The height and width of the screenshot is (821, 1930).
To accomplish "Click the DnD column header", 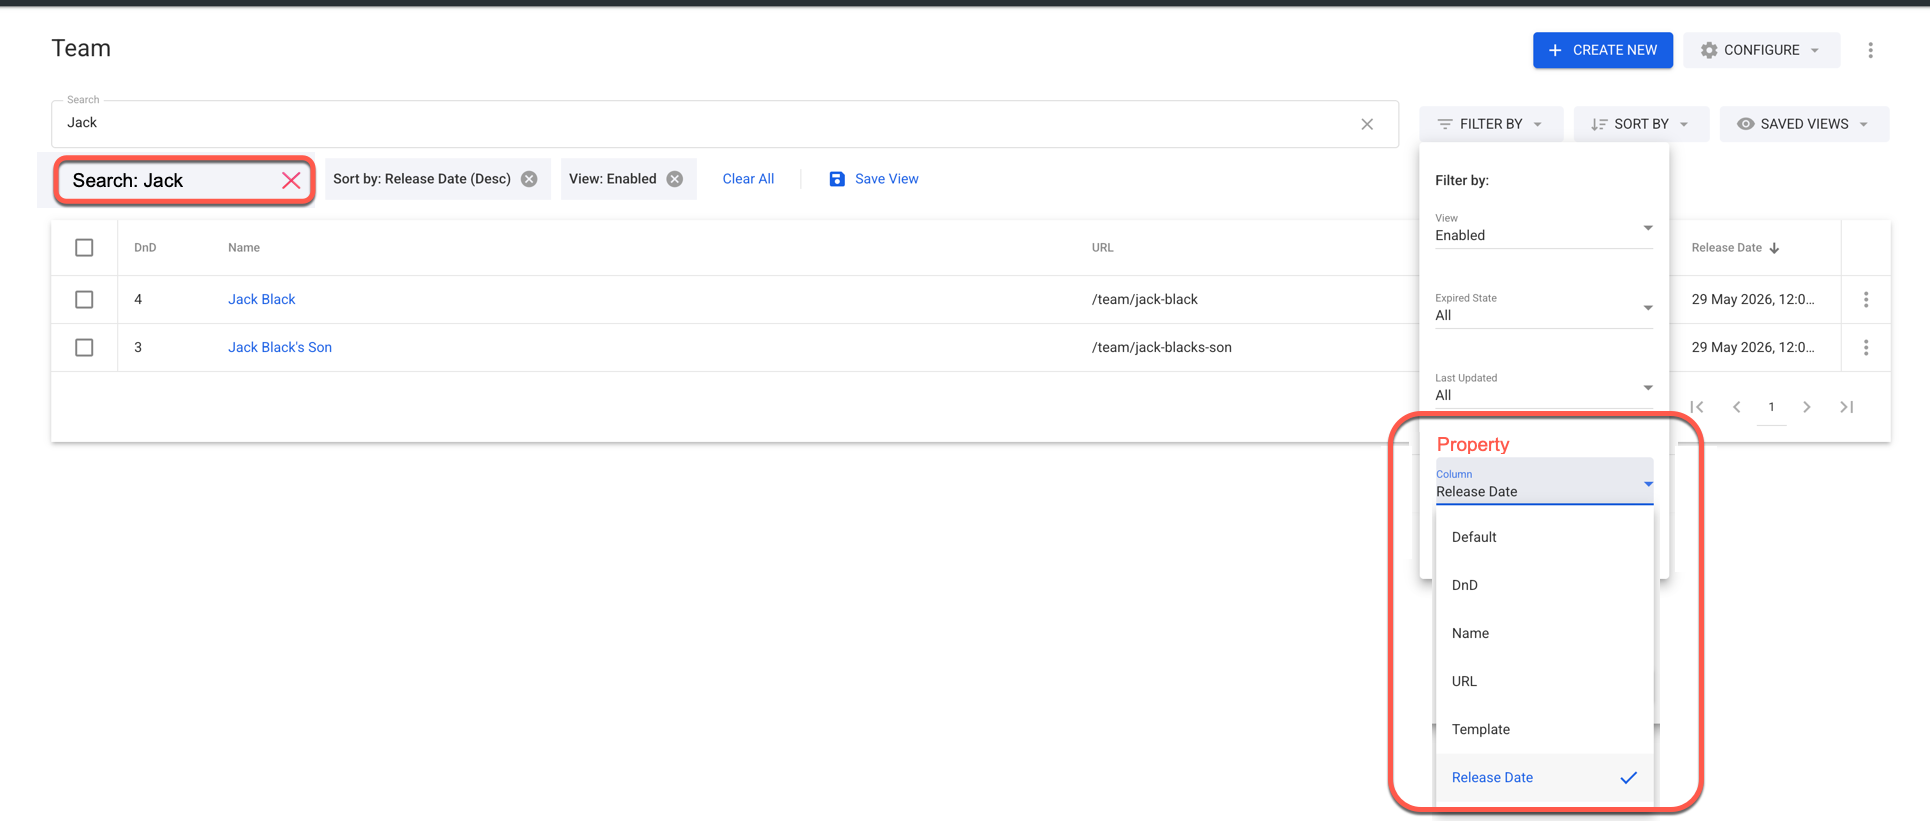I will pos(145,248).
